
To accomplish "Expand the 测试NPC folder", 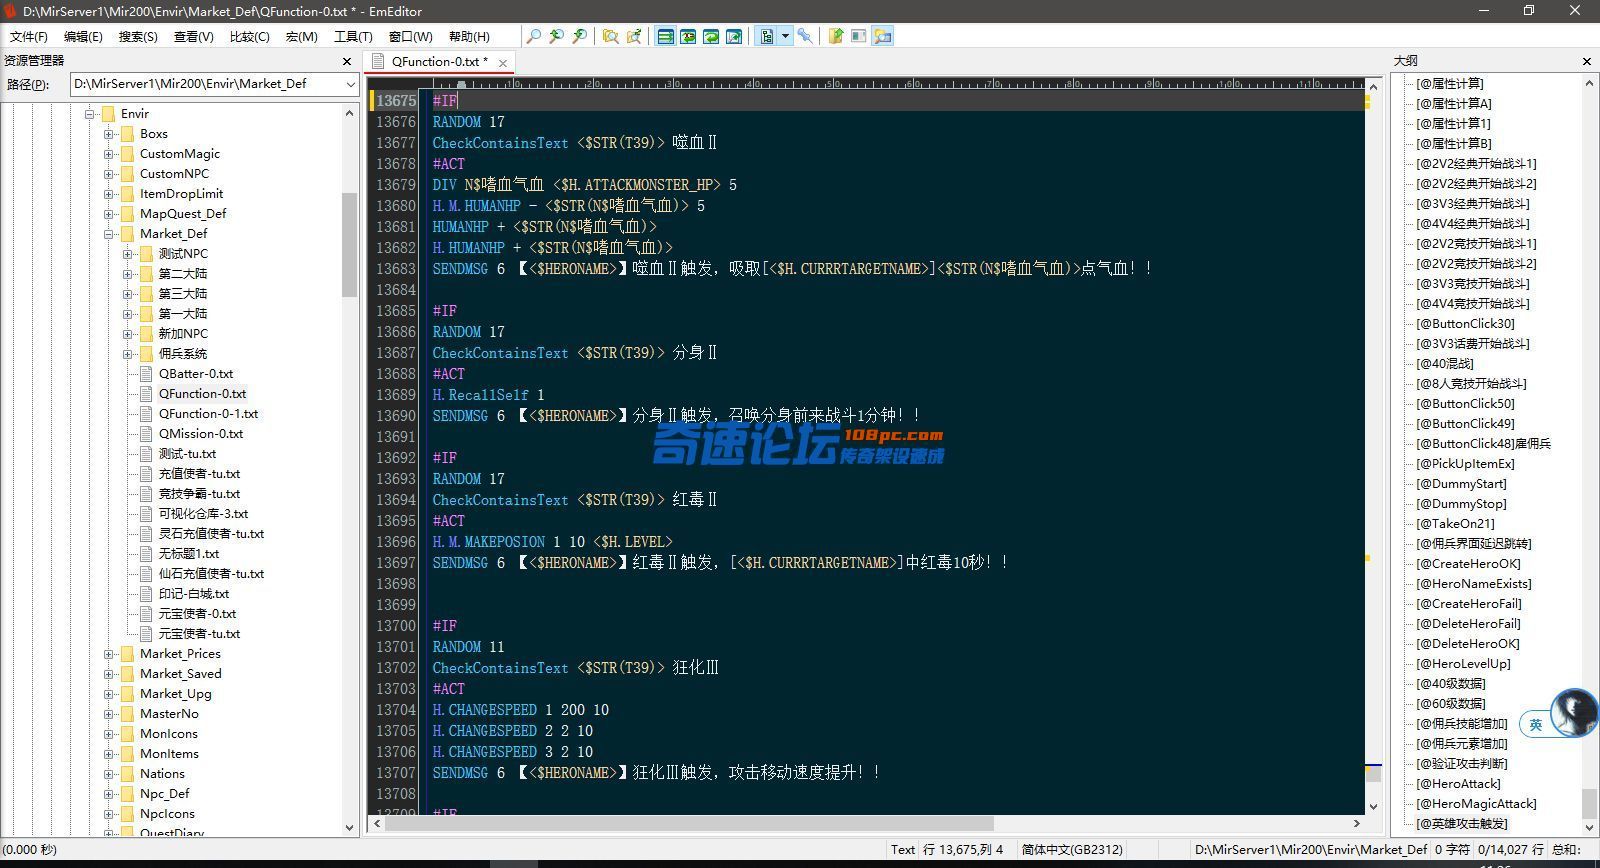I will coord(128,254).
